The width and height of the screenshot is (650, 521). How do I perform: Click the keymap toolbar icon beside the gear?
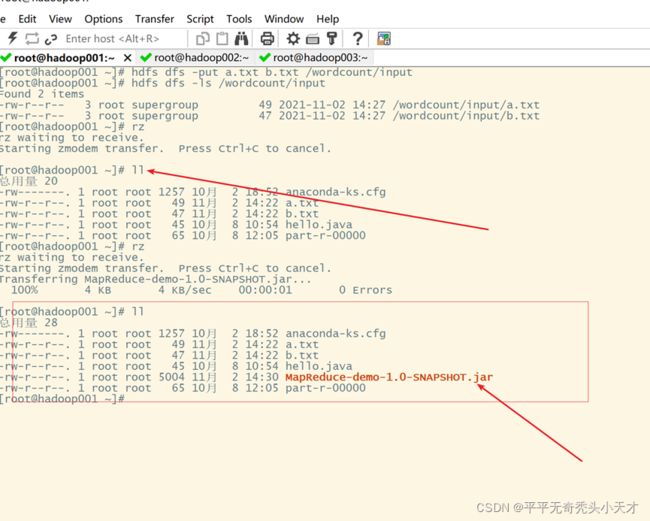(313, 39)
